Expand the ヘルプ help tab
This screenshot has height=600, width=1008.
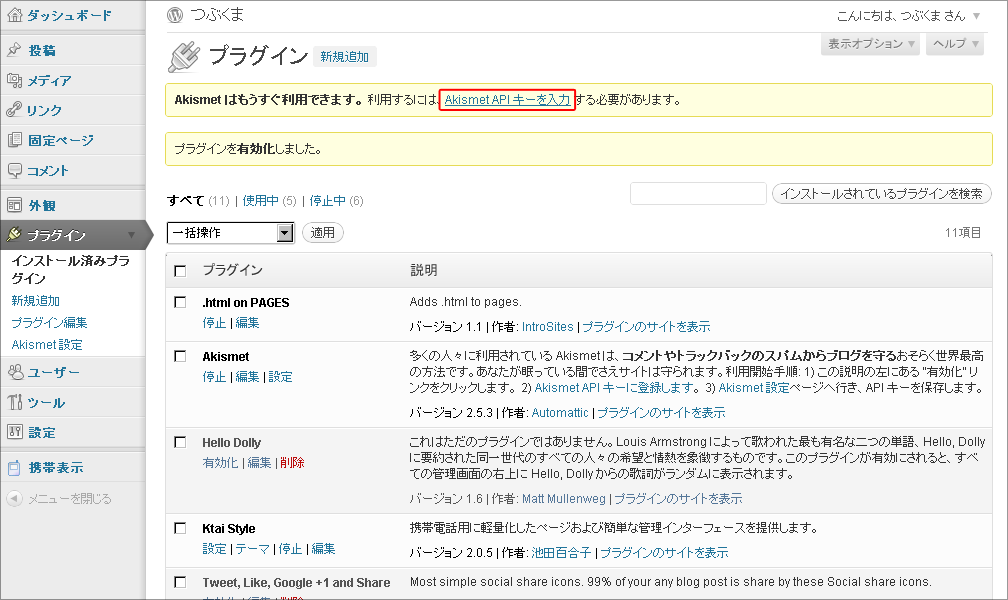[955, 44]
